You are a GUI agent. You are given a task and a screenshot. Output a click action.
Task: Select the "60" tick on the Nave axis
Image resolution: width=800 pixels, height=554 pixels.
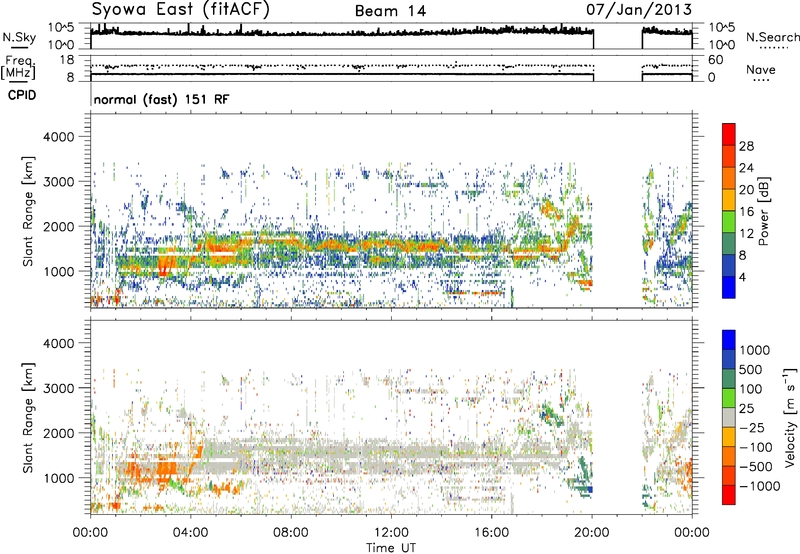715,60
